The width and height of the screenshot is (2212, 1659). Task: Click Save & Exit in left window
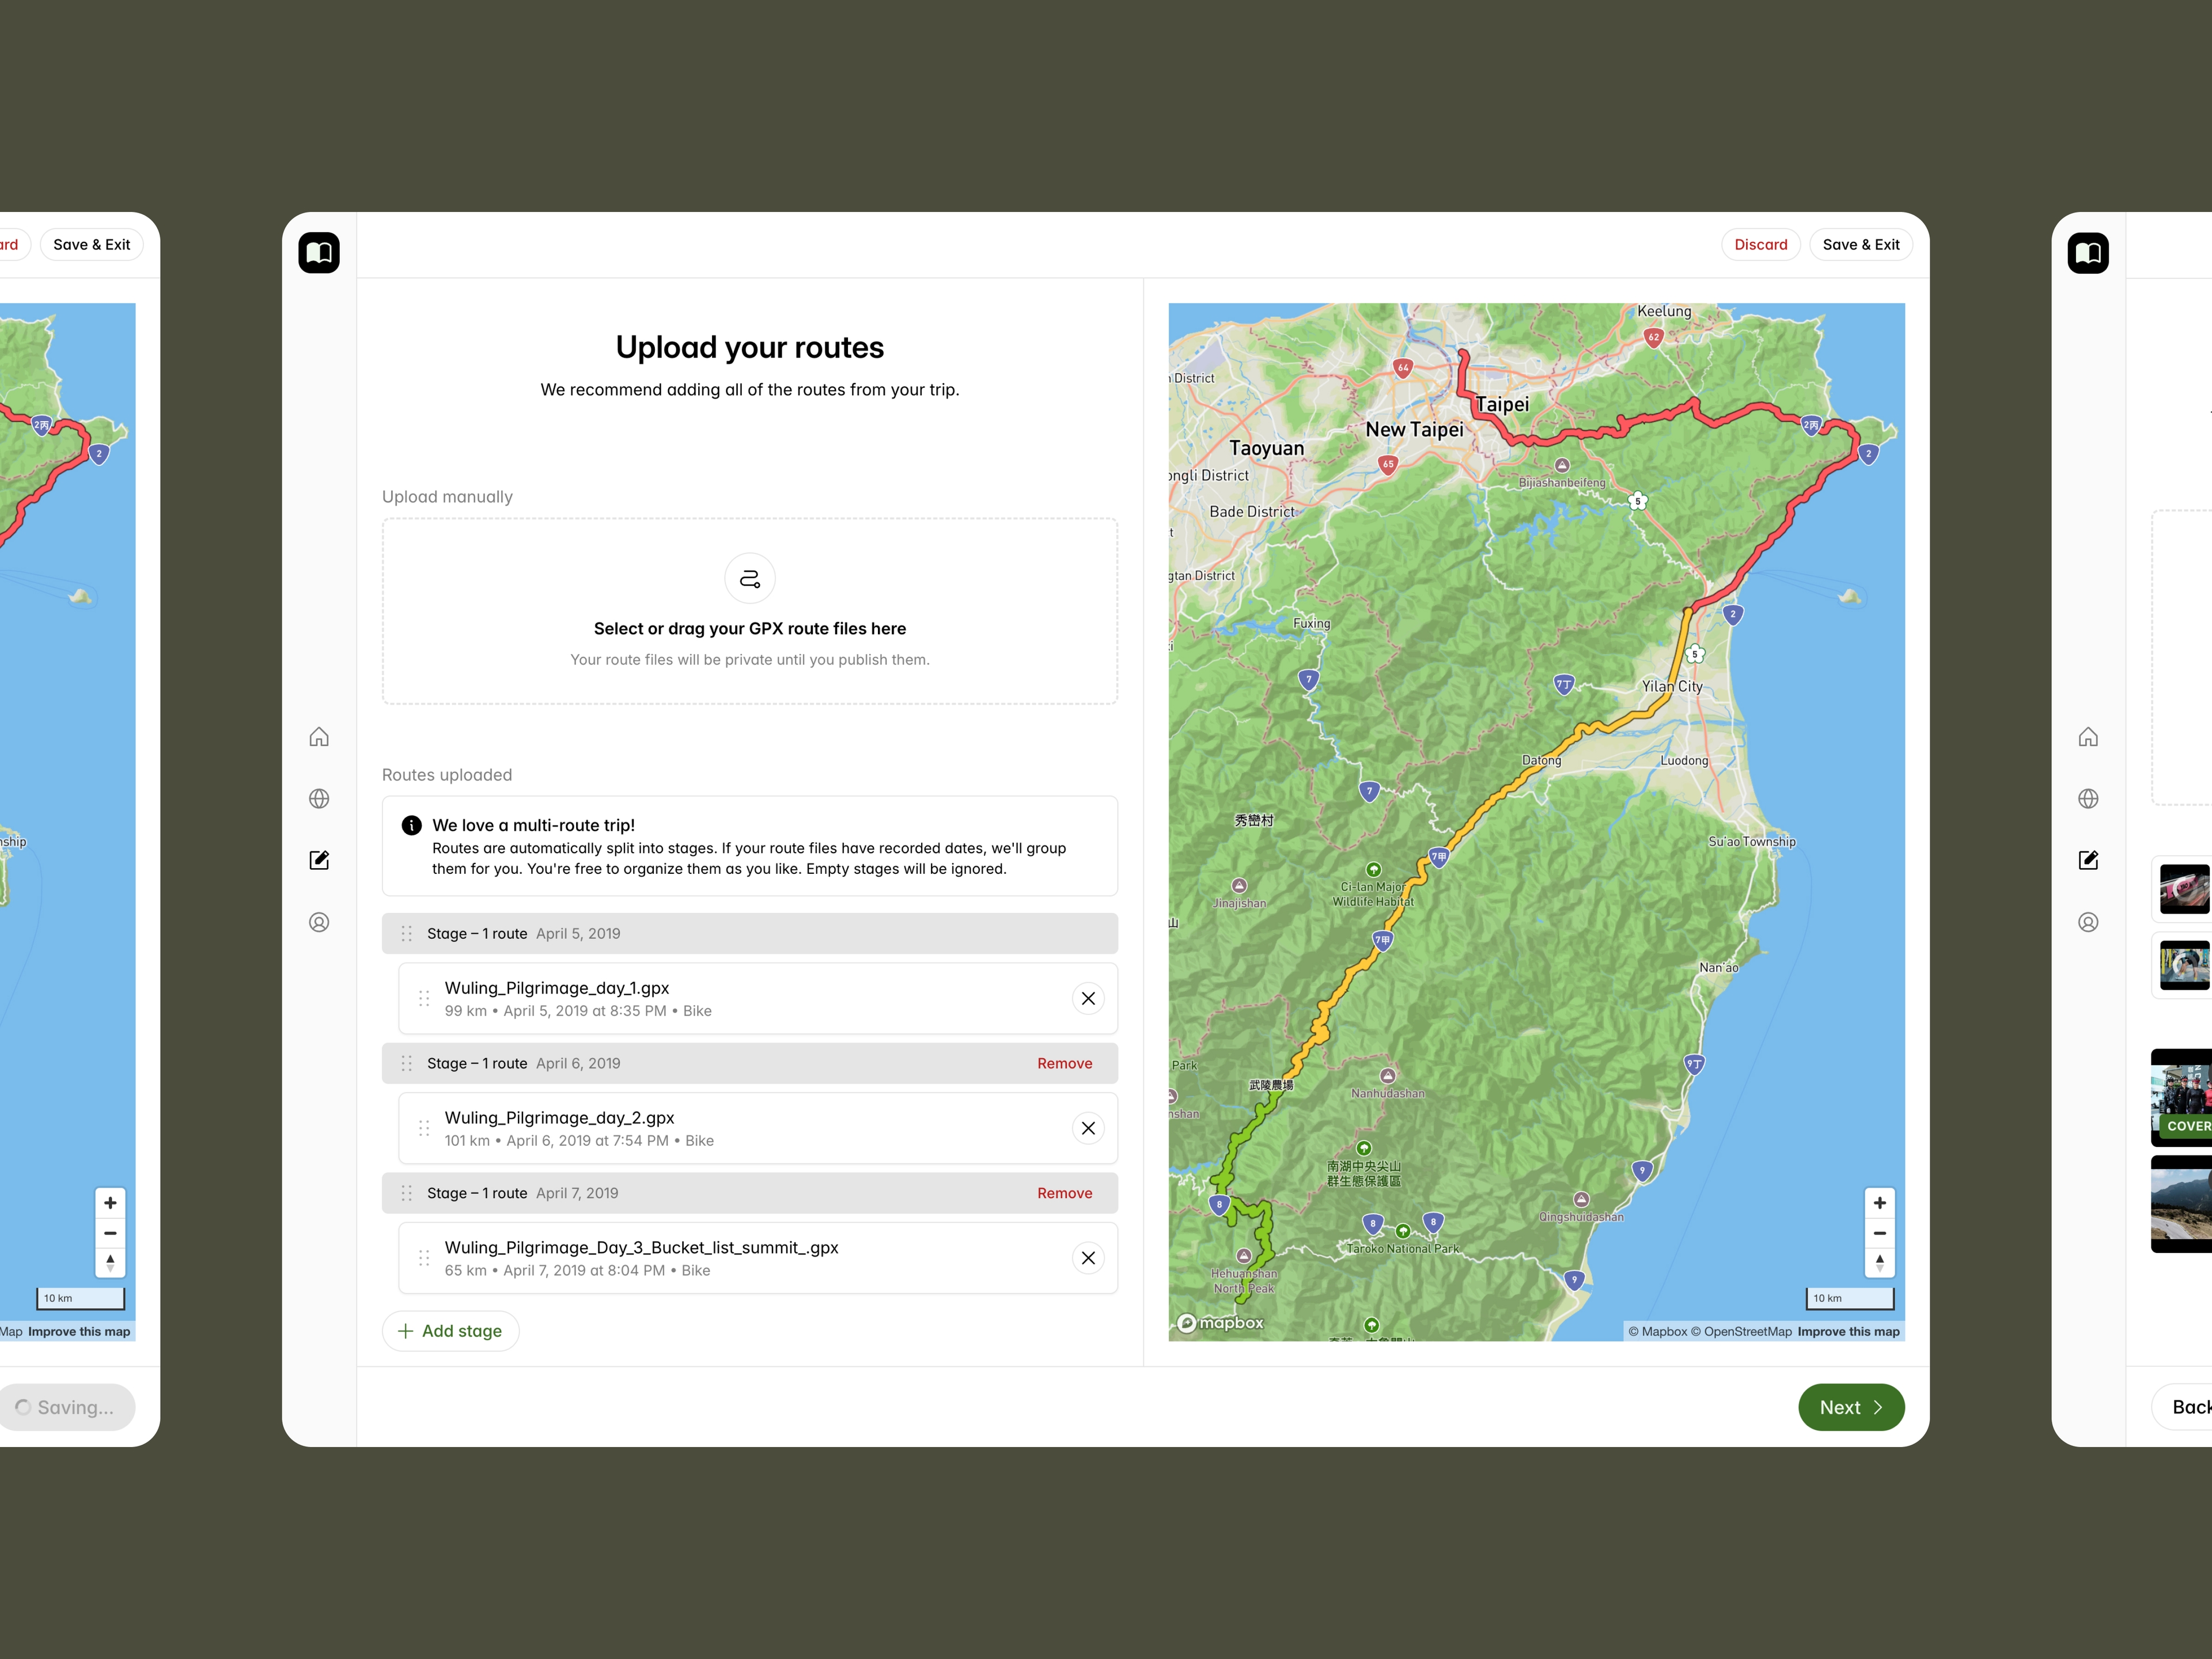[x=92, y=244]
